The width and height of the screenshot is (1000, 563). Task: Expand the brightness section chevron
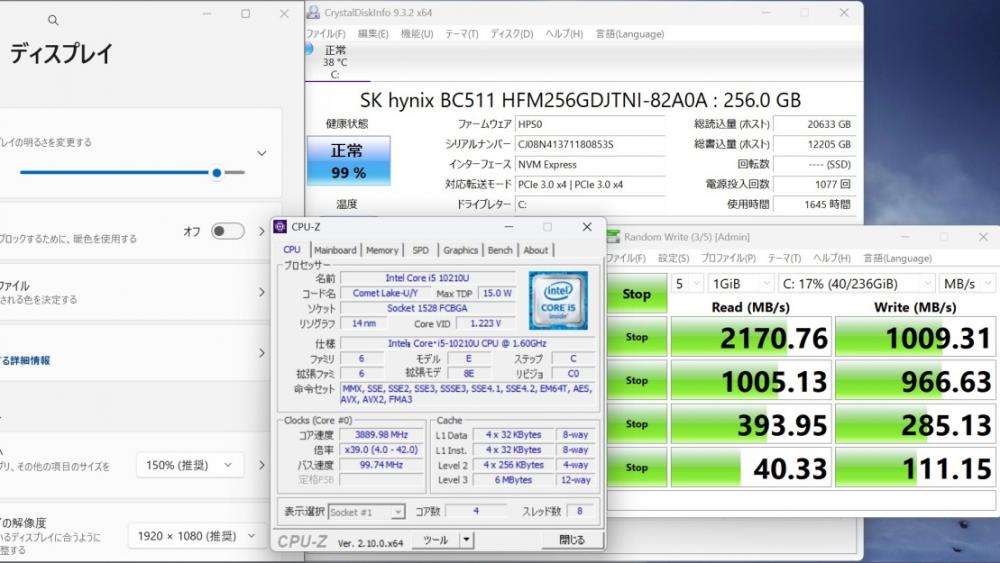262,153
